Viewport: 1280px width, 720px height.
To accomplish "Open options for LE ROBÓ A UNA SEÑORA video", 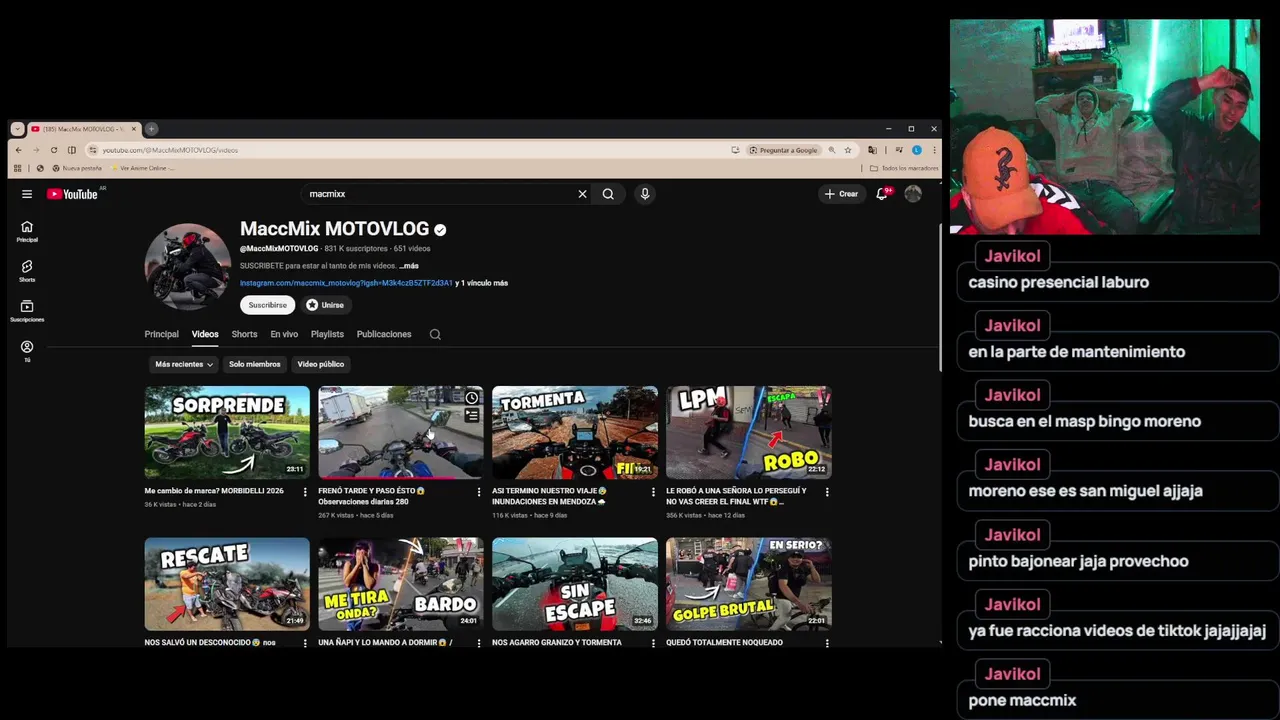I will click(x=827, y=492).
